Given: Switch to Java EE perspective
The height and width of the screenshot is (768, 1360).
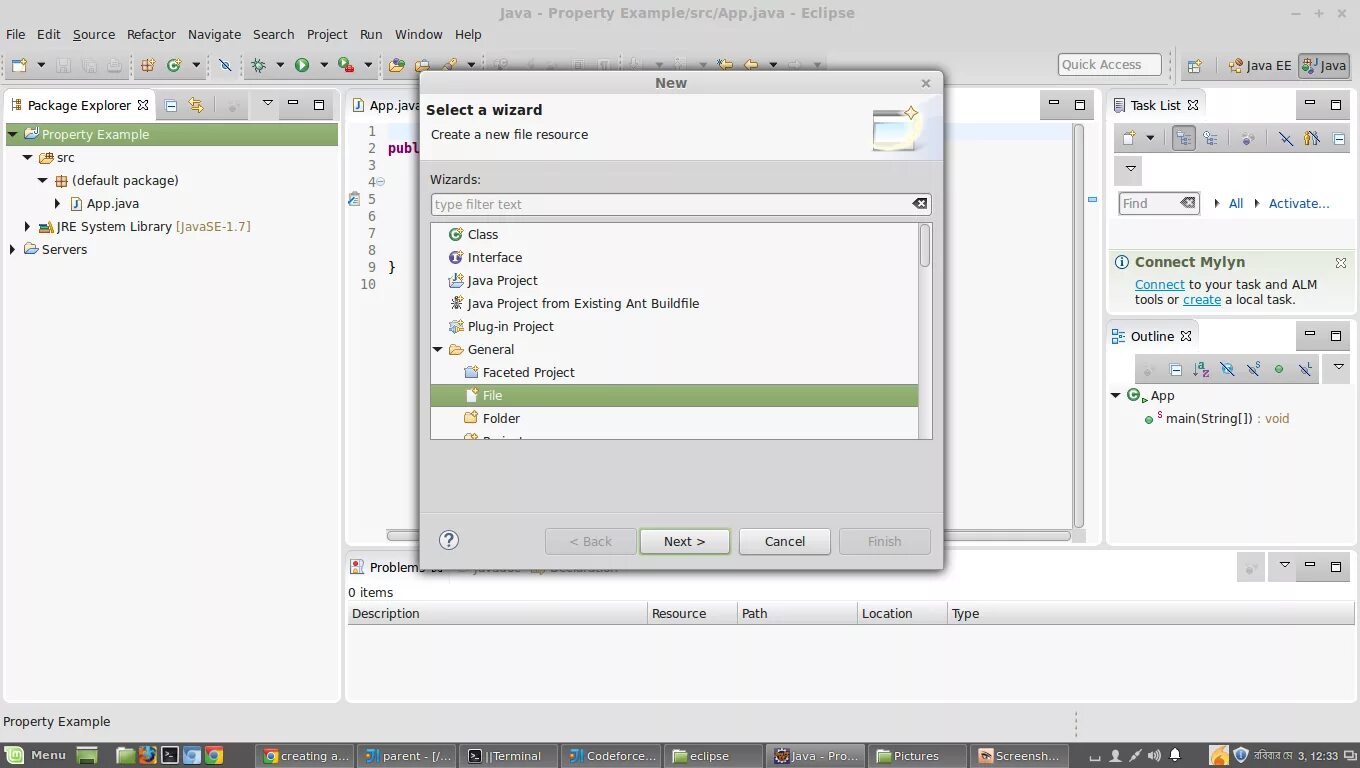Looking at the screenshot, I should tap(1261, 66).
